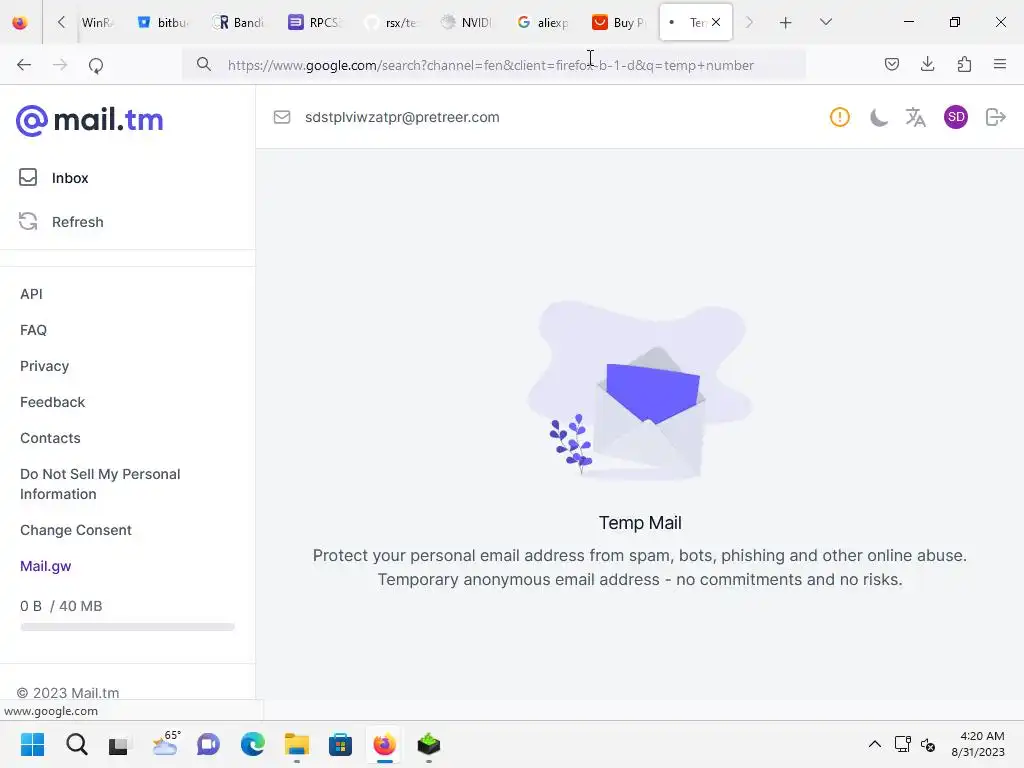The height and width of the screenshot is (768, 1024).
Task: Log out with the exit icon
Action: [x=995, y=117]
